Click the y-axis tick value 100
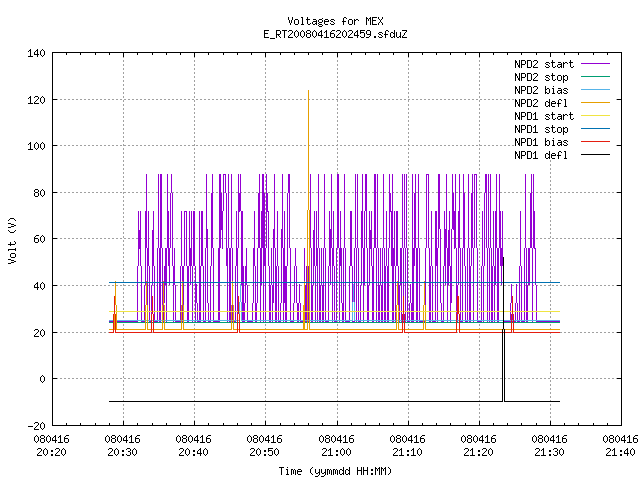This screenshot has height=480, width=640. point(36,146)
